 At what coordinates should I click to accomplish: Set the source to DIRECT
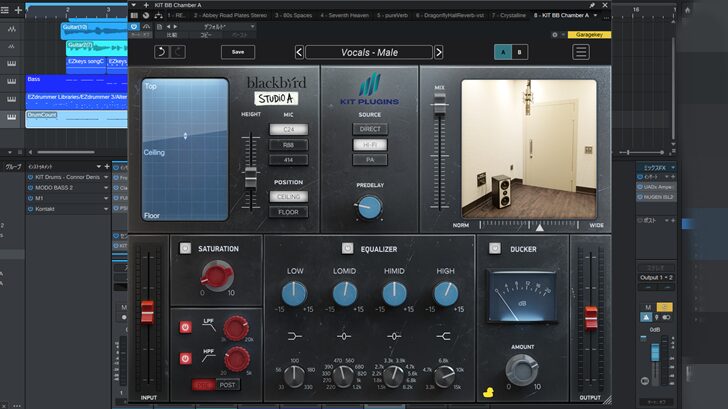[x=370, y=129]
